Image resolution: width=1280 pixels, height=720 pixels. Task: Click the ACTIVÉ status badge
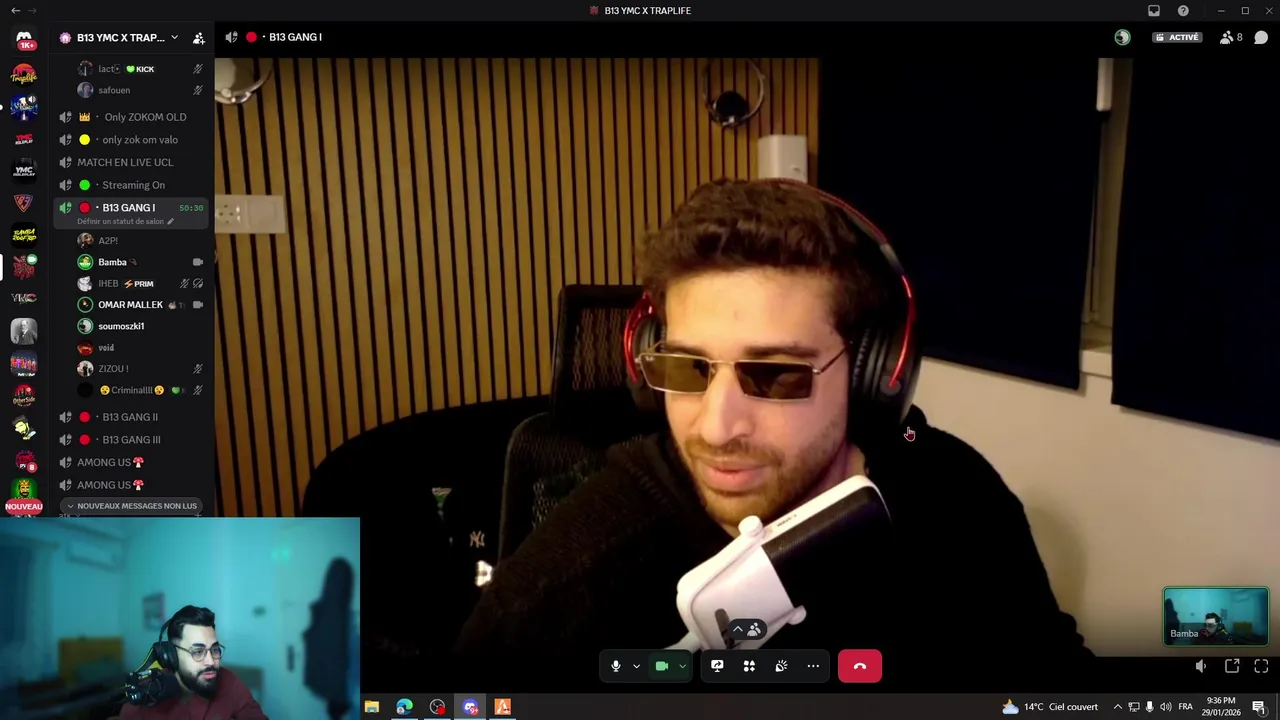point(1176,37)
